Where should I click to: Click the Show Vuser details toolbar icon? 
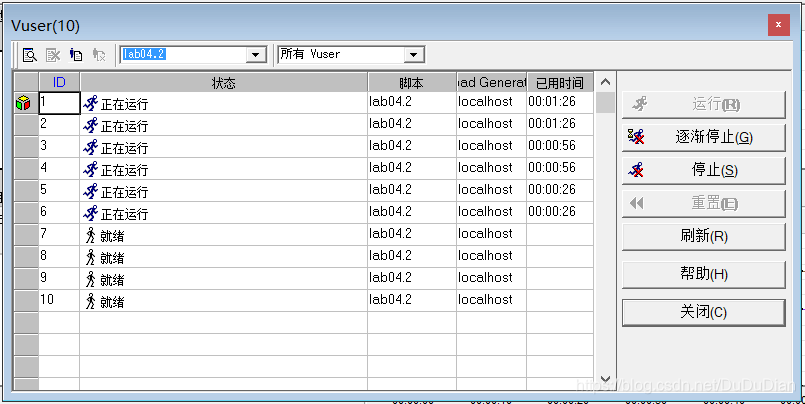pos(30,55)
